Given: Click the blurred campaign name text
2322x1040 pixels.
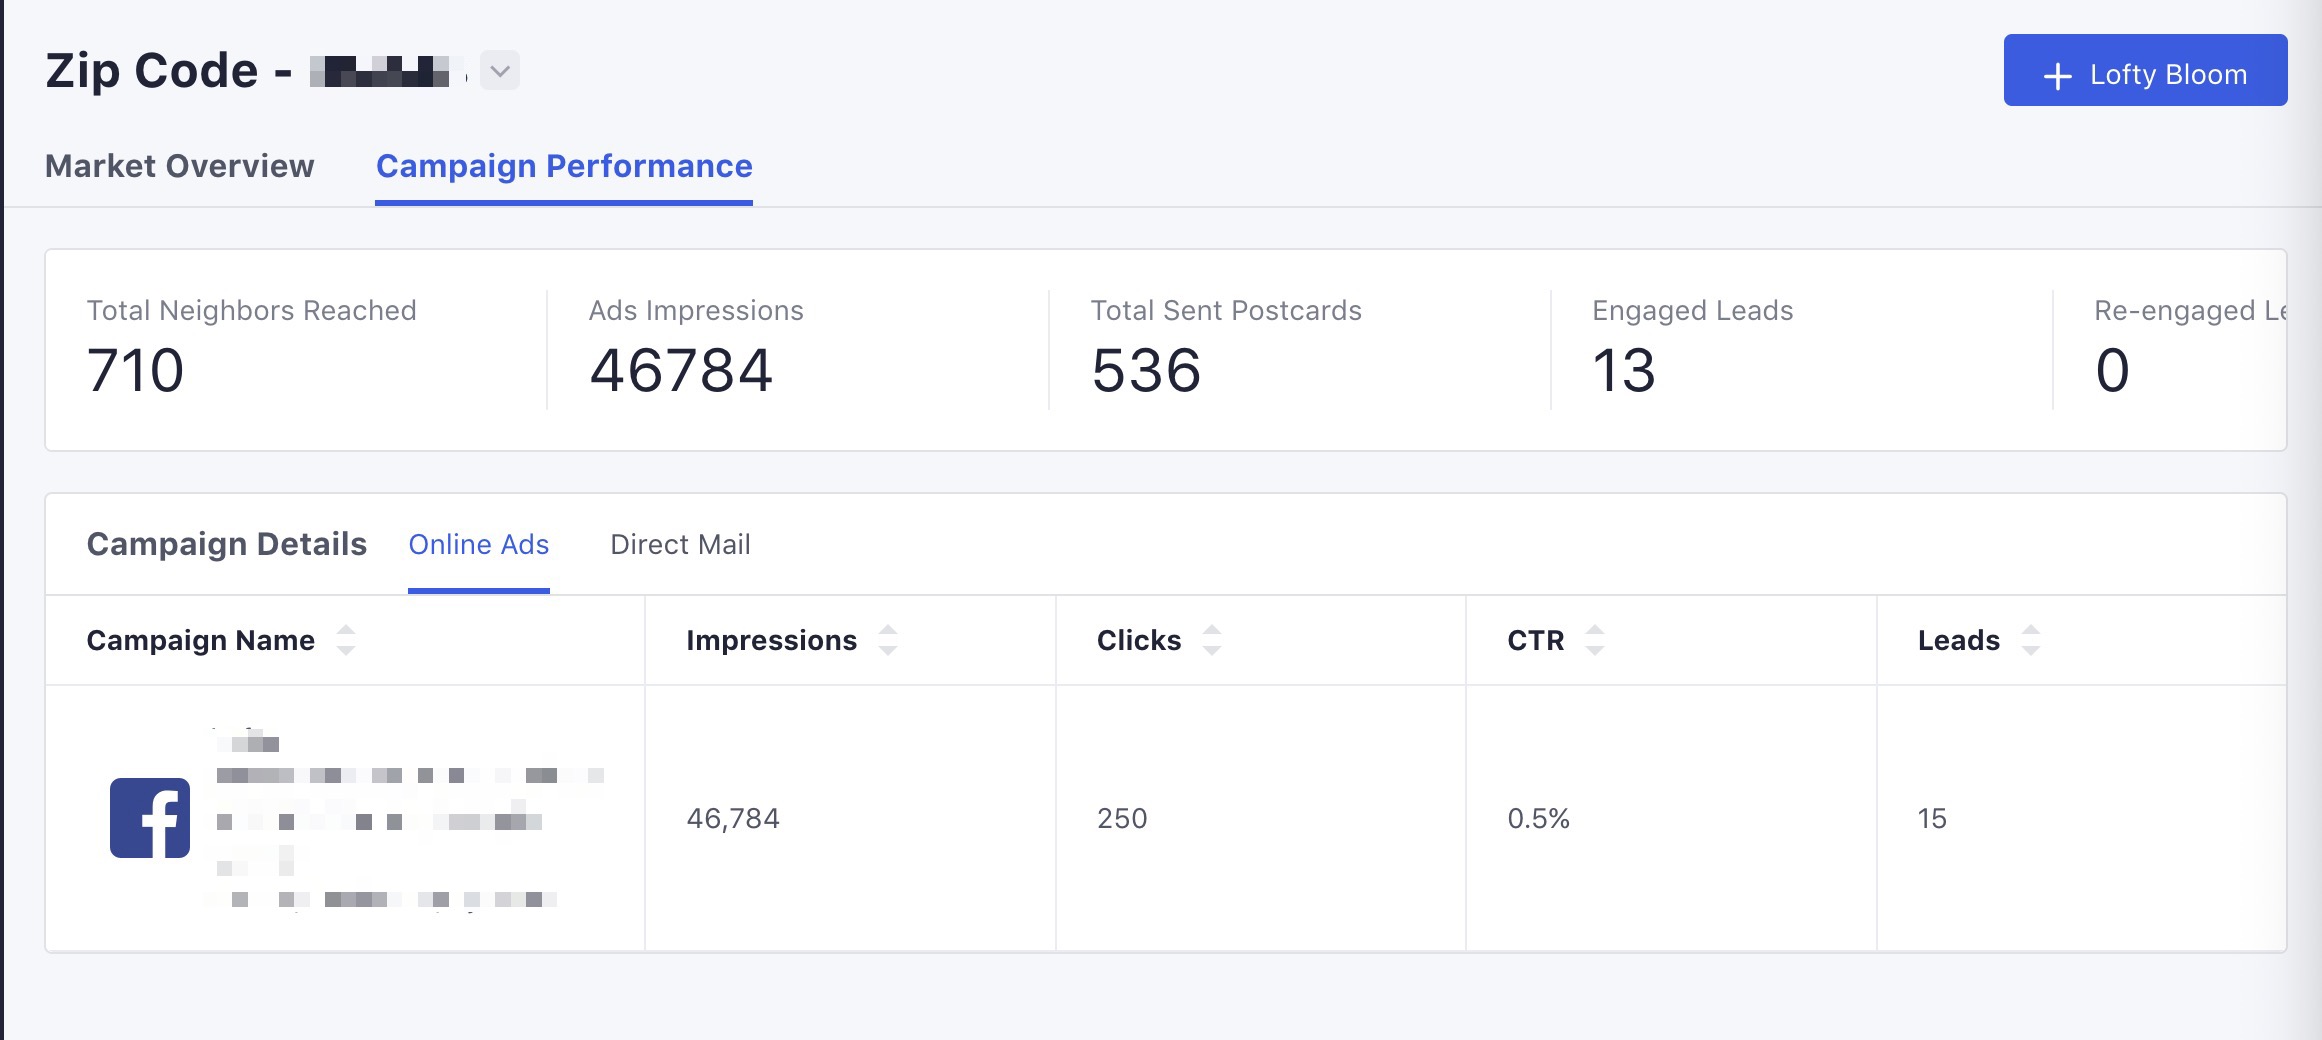Looking at the screenshot, I should tap(400, 818).
